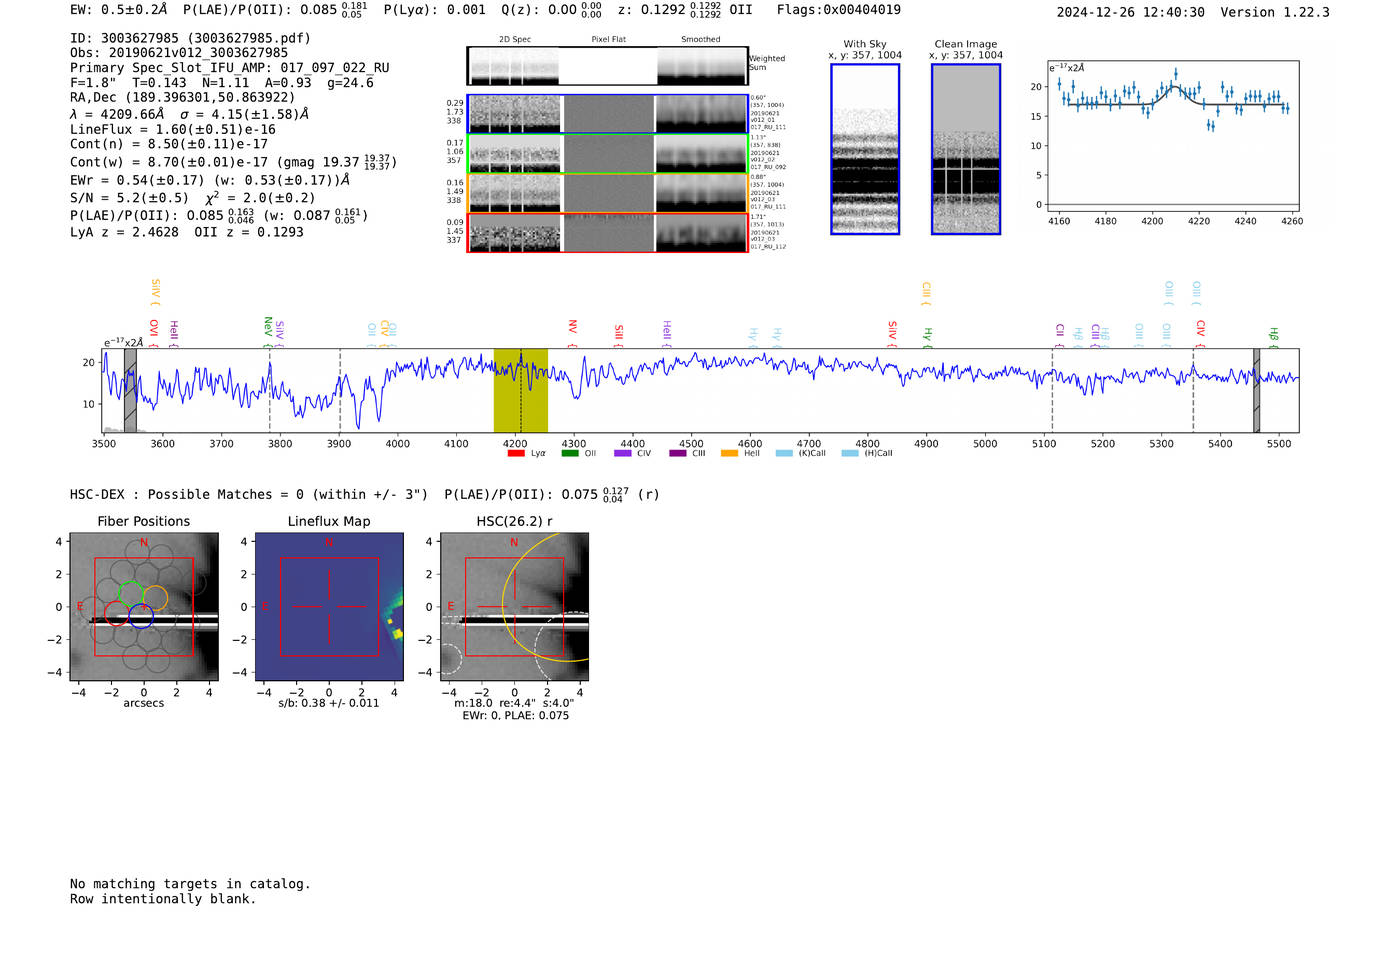Image resolution: width=1400 pixels, height=953 pixels.
Task: Select the red-framed 2D spectrum fiber row
Action: pos(607,233)
